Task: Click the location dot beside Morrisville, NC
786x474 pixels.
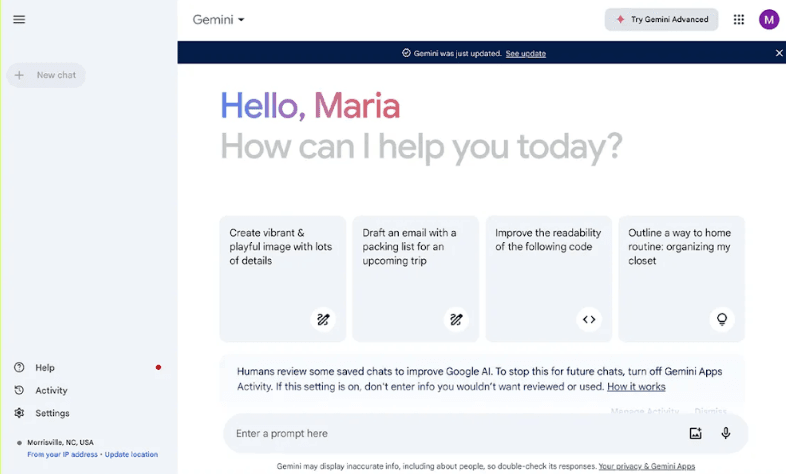Action: 19,443
